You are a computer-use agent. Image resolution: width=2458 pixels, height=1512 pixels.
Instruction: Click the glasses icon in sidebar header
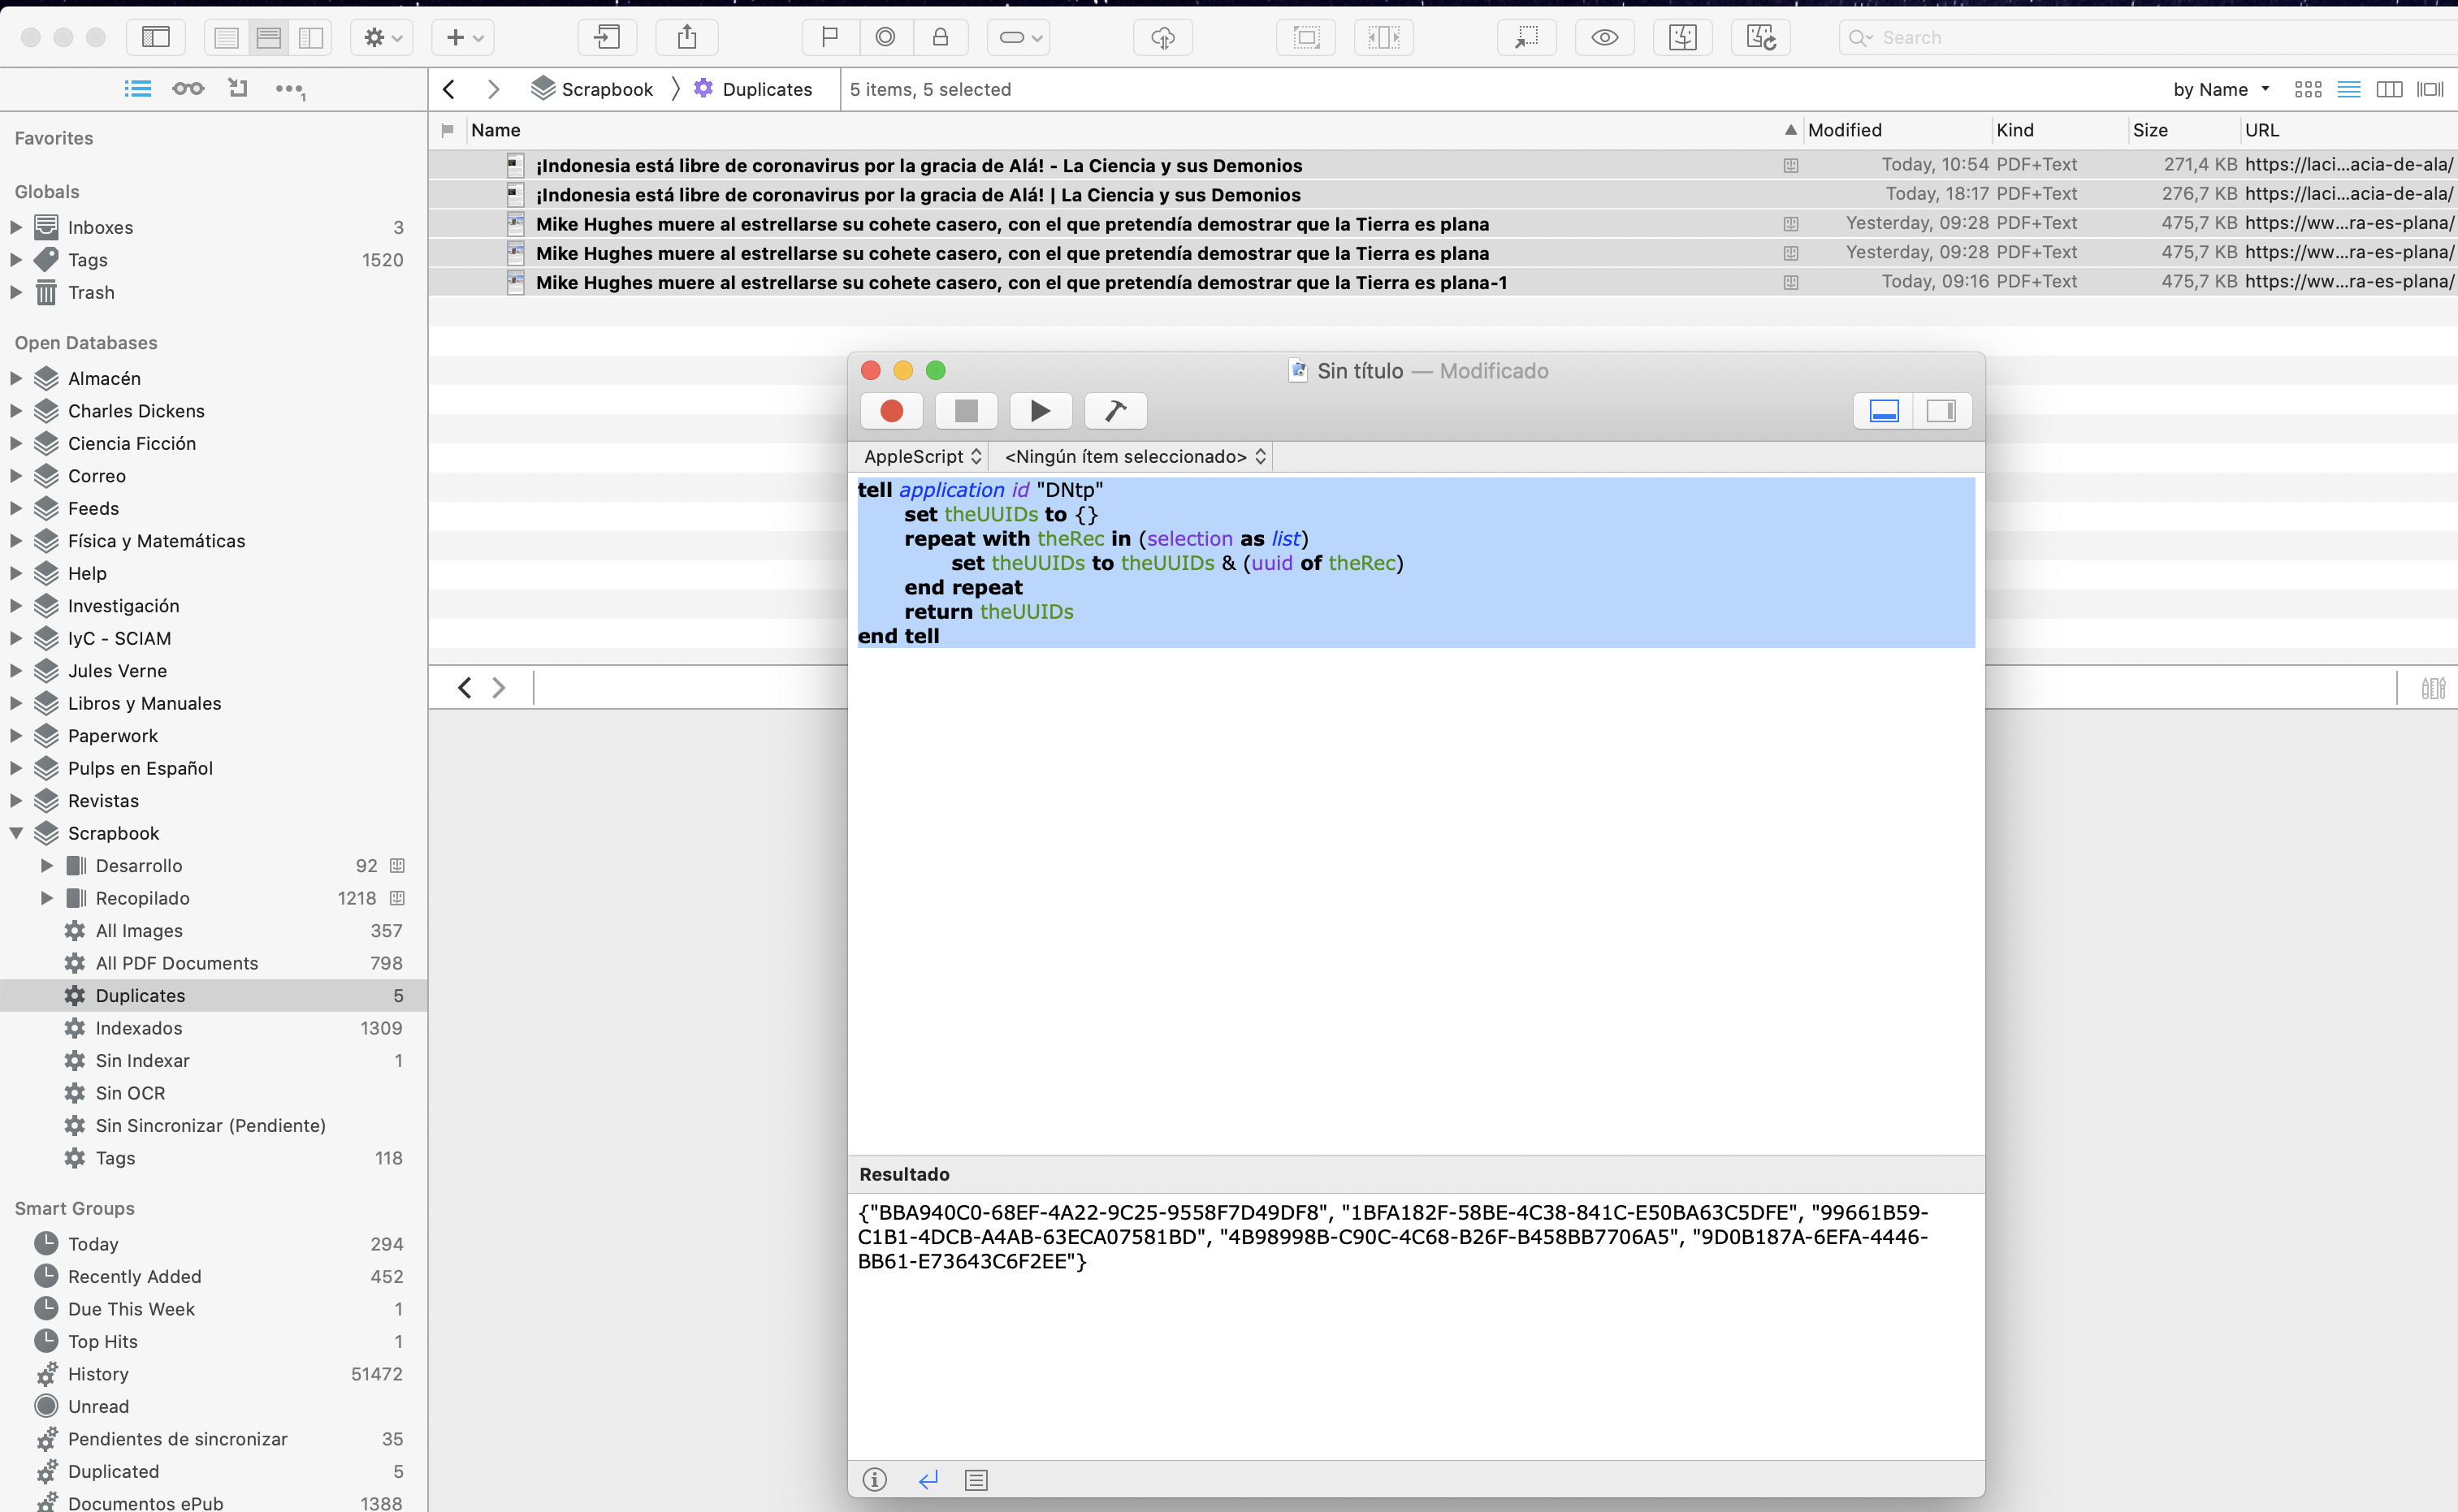[x=188, y=89]
